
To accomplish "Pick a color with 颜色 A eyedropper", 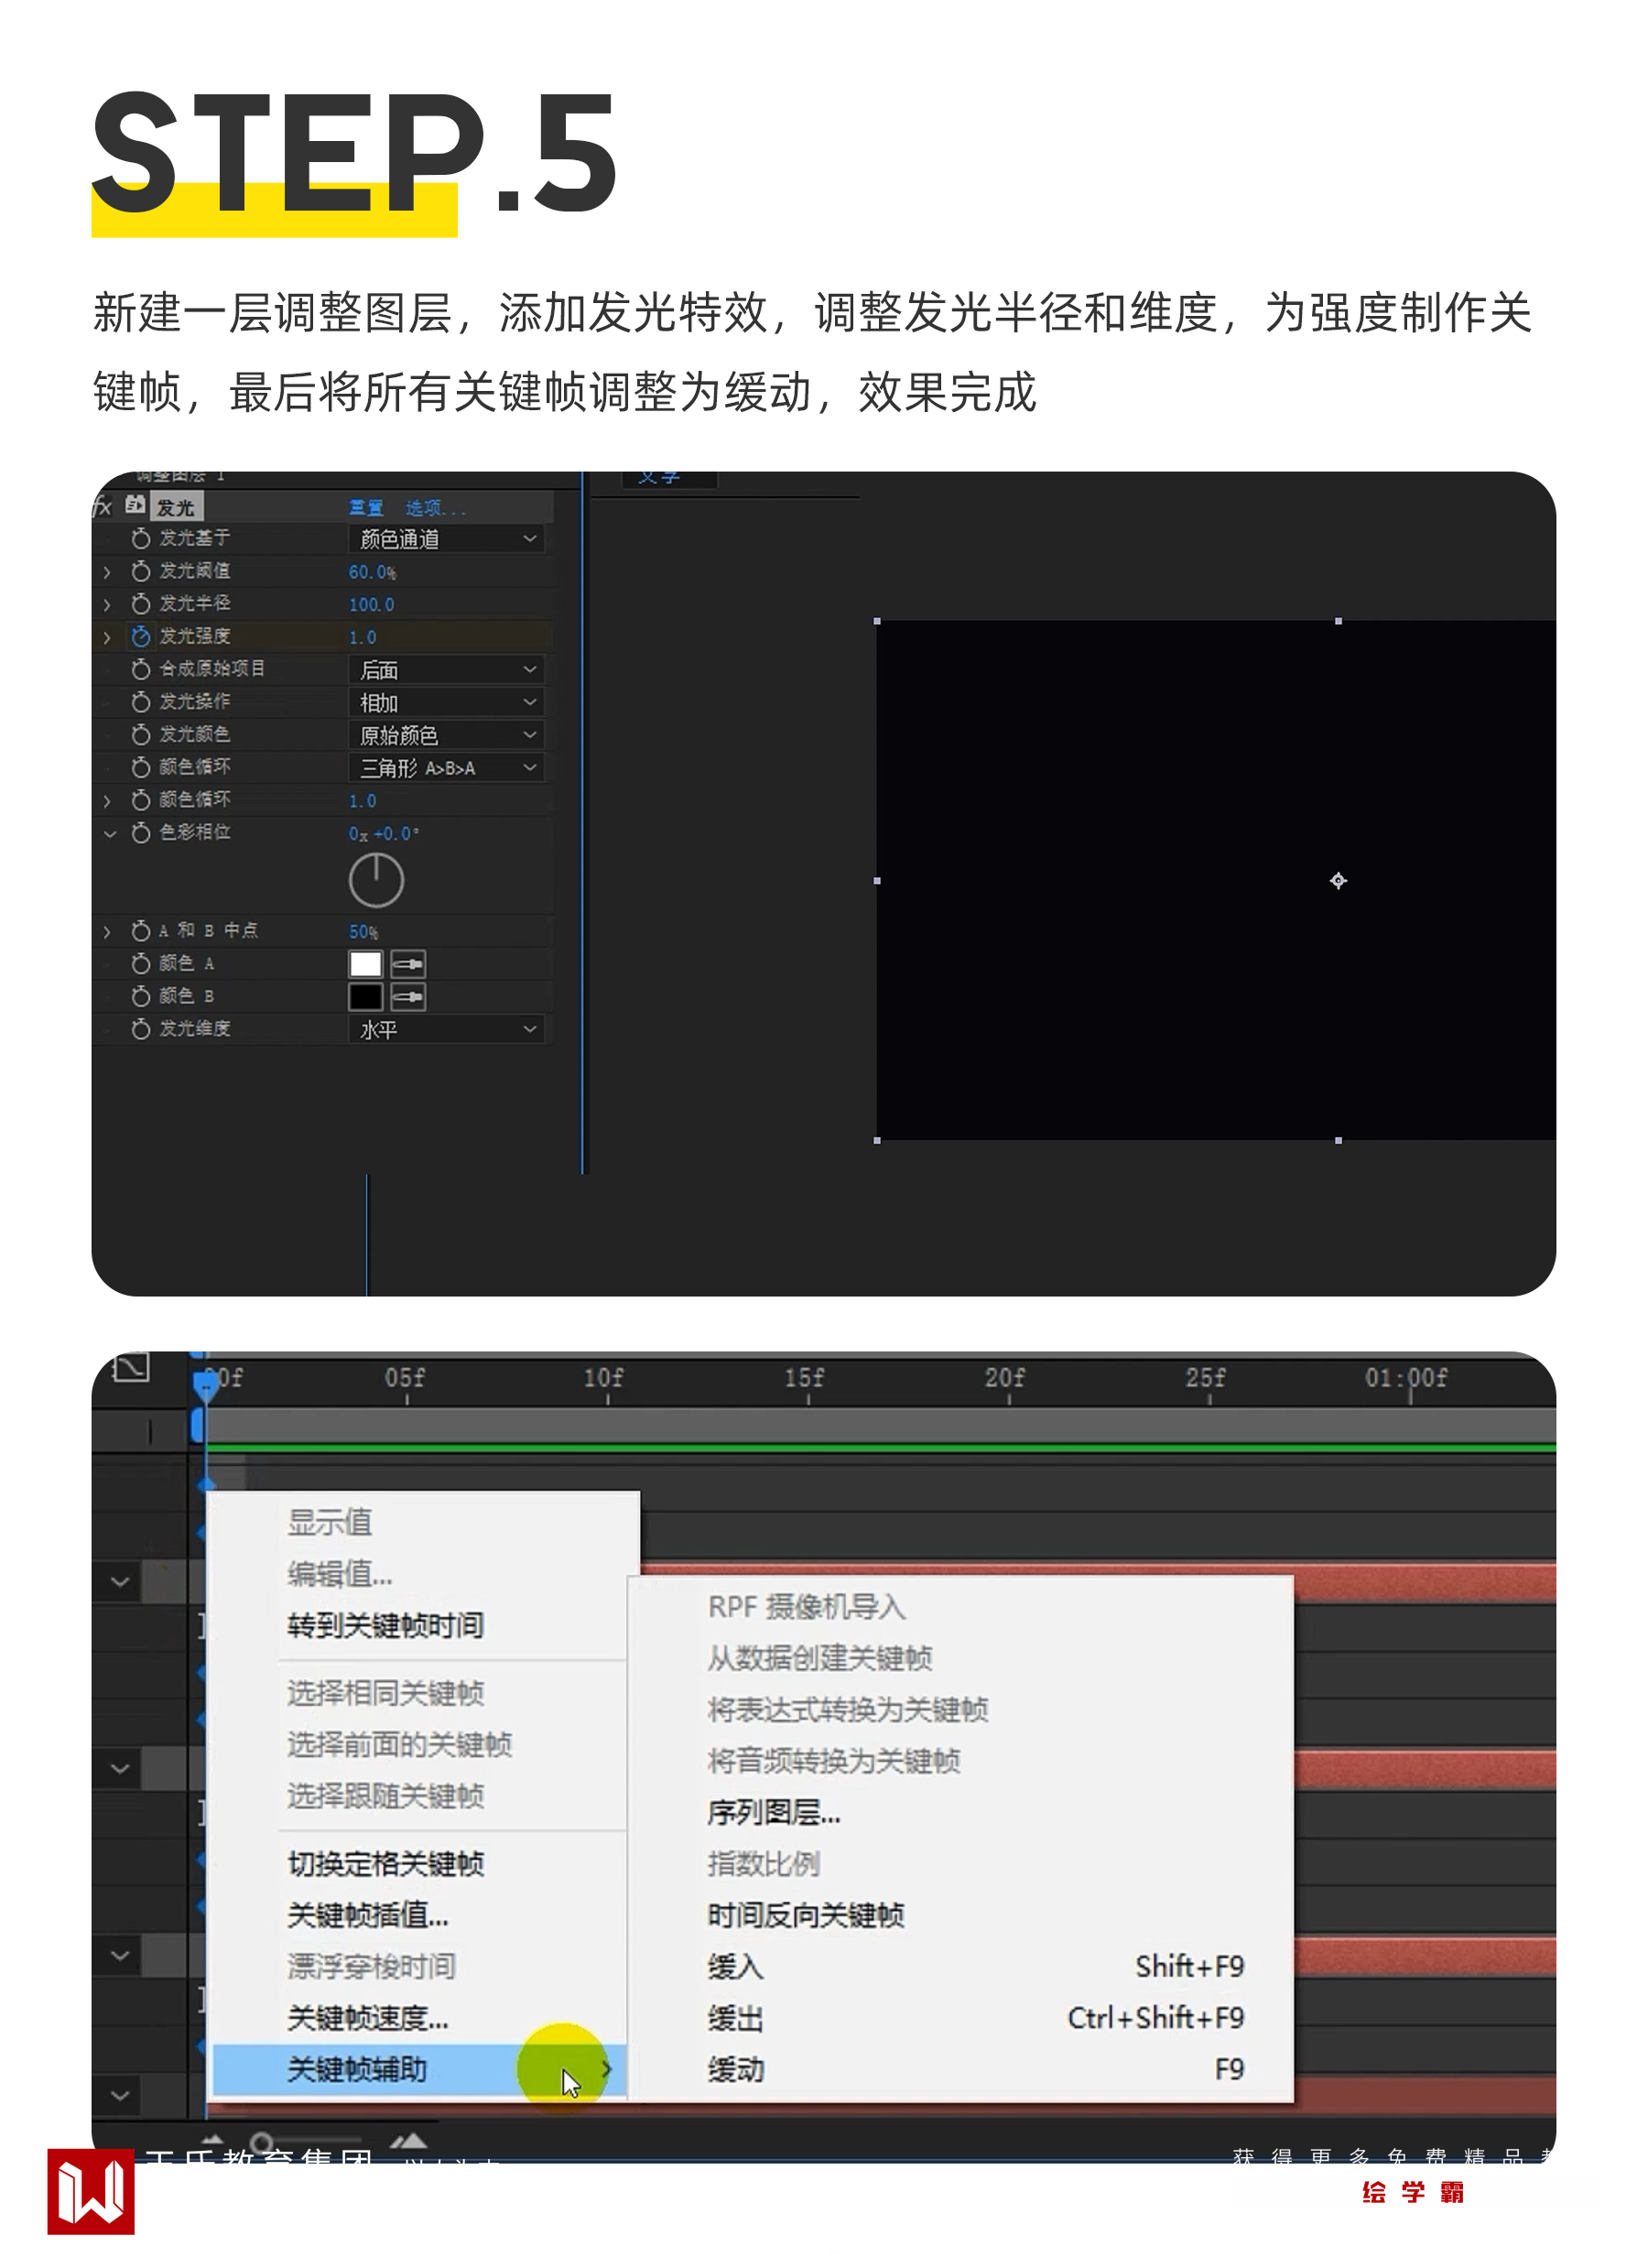I will tap(408, 964).
